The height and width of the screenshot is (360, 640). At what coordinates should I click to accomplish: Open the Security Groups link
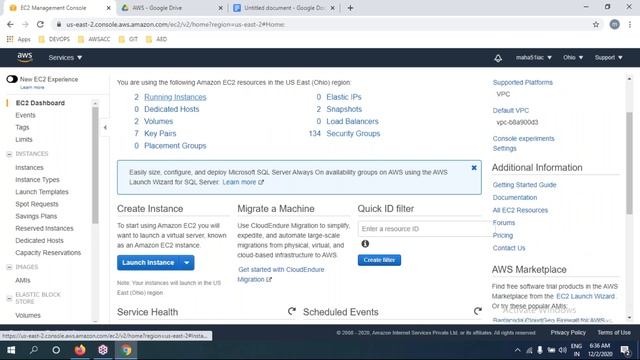point(353,133)
